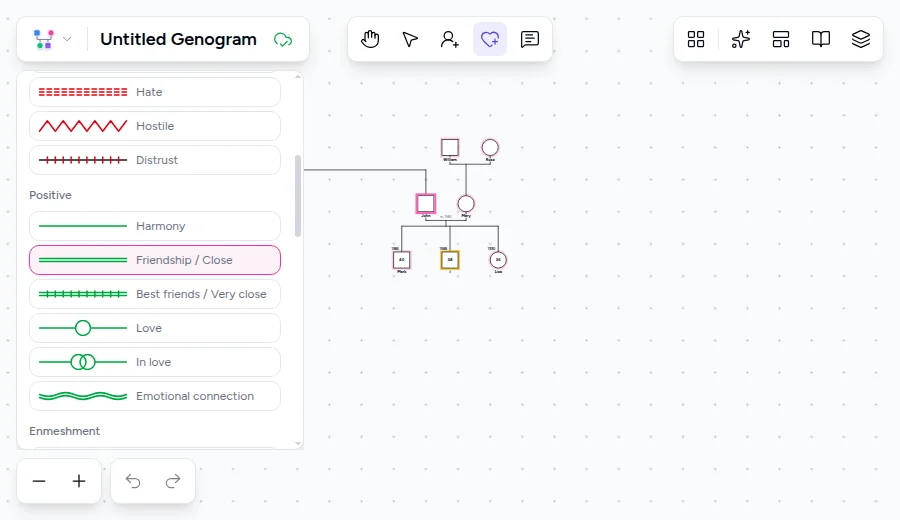This screenshot has height=520, width=900.
Task: Click the AI sparkle icon
Action: click(740, 39)
